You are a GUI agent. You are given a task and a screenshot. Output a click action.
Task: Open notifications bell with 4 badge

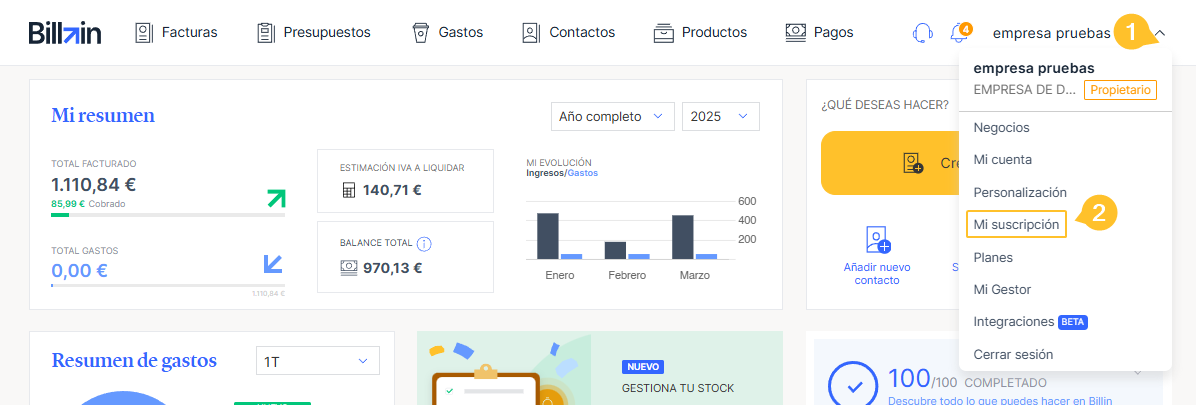(x=960, y=33)
